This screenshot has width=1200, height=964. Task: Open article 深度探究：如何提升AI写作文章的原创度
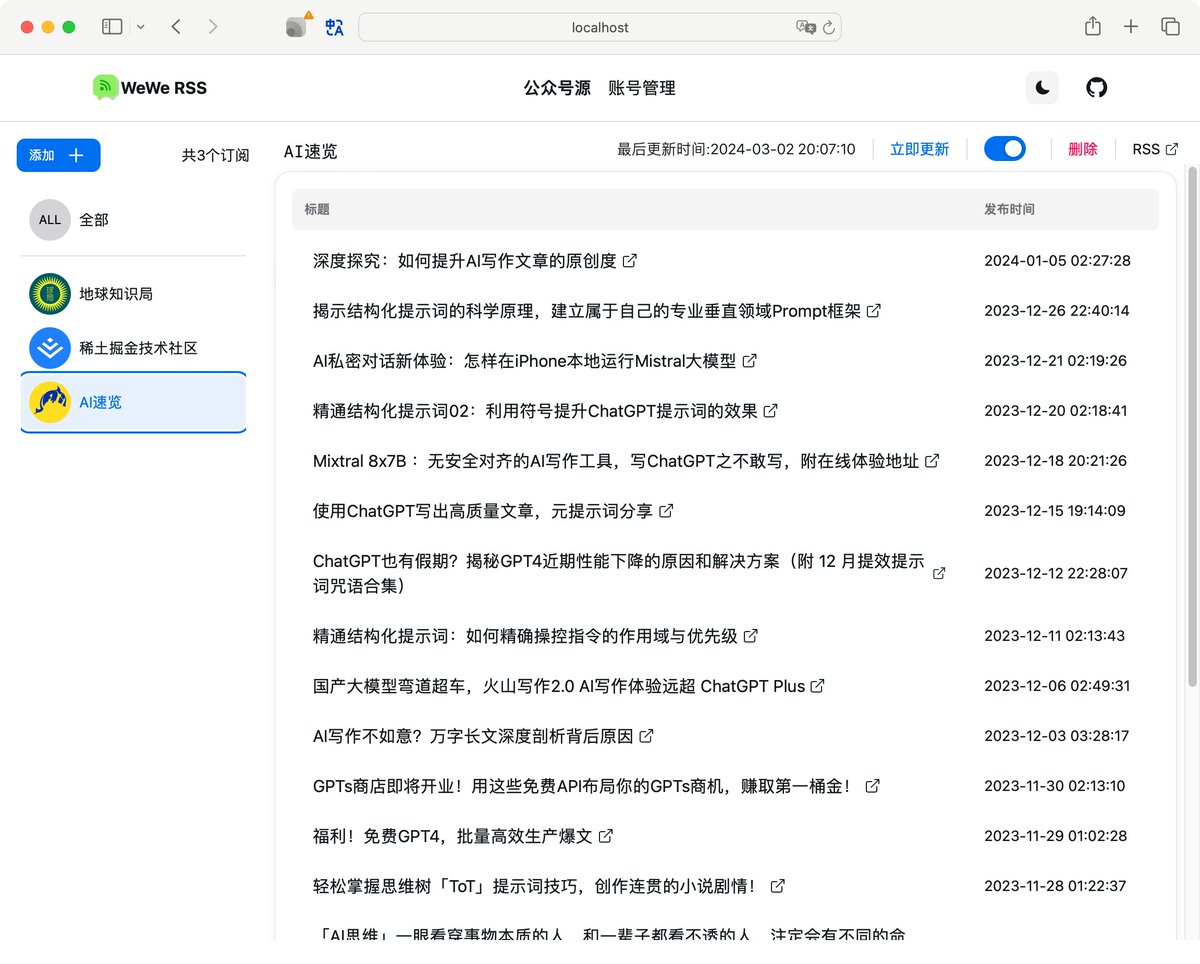click(465, 261)
